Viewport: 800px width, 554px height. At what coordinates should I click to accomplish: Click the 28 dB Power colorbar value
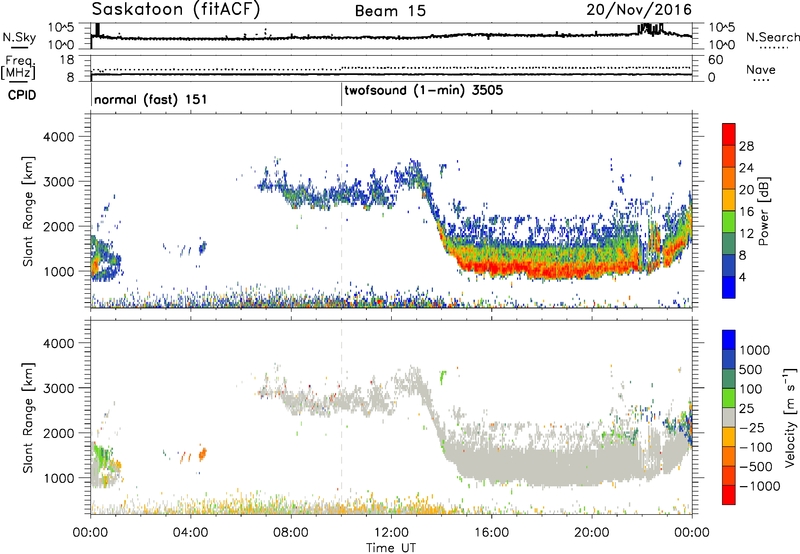tap(746, 146)
